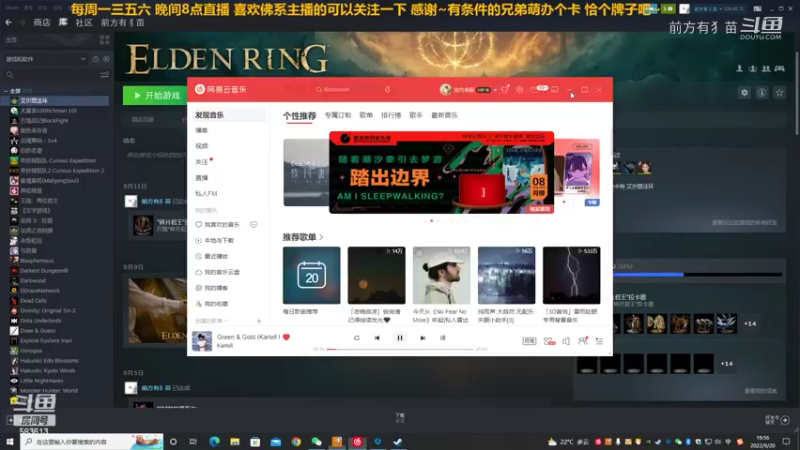Open the volume speaker icon in player
The width and height of the screenshot is (800, 450).
pyautogui.click(x=566, y=341)
